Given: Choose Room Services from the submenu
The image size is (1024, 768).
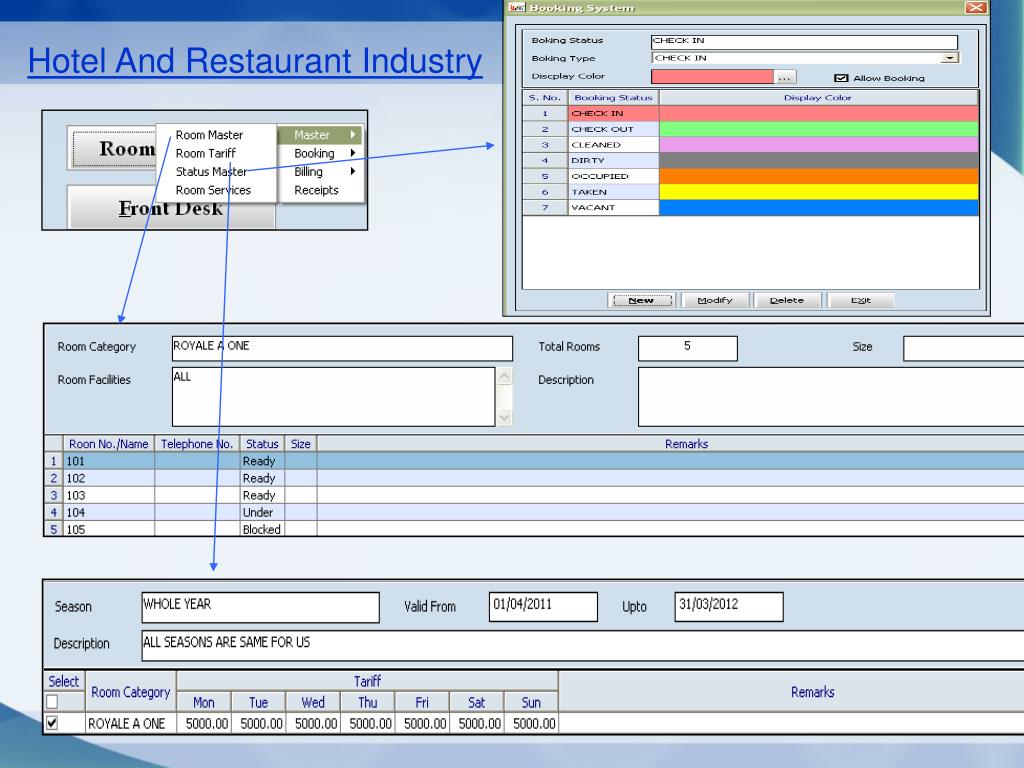Looking at the screenshot, I should (214, 190).
